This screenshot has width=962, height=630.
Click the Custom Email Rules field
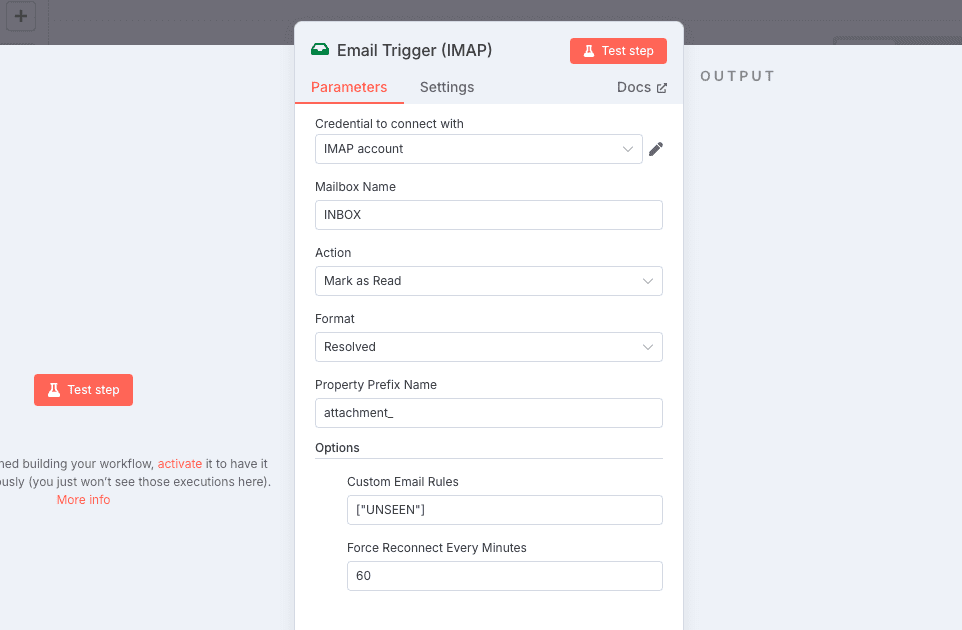click(x=504, y=510)
